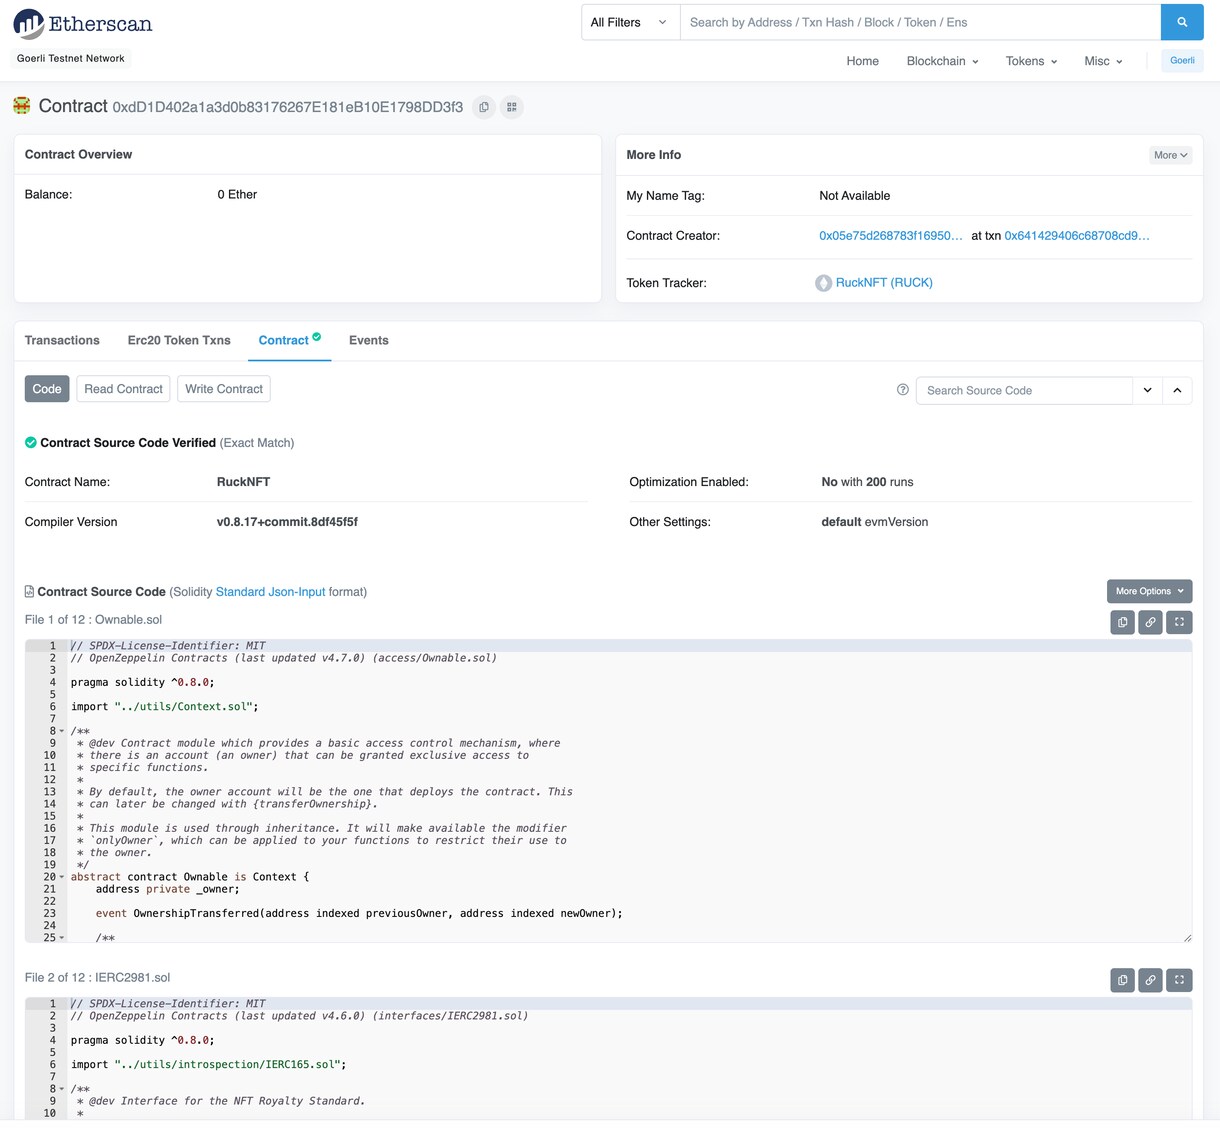1220x1128 pixels.
Task: Expand the Misc navigation menu
Action: tap(1103, 61)
